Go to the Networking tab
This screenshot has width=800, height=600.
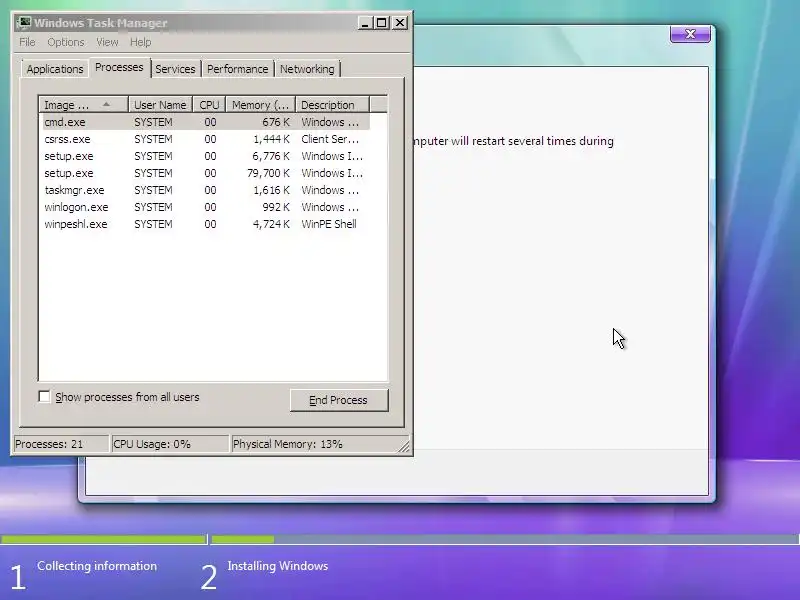(x=307, y=69)
